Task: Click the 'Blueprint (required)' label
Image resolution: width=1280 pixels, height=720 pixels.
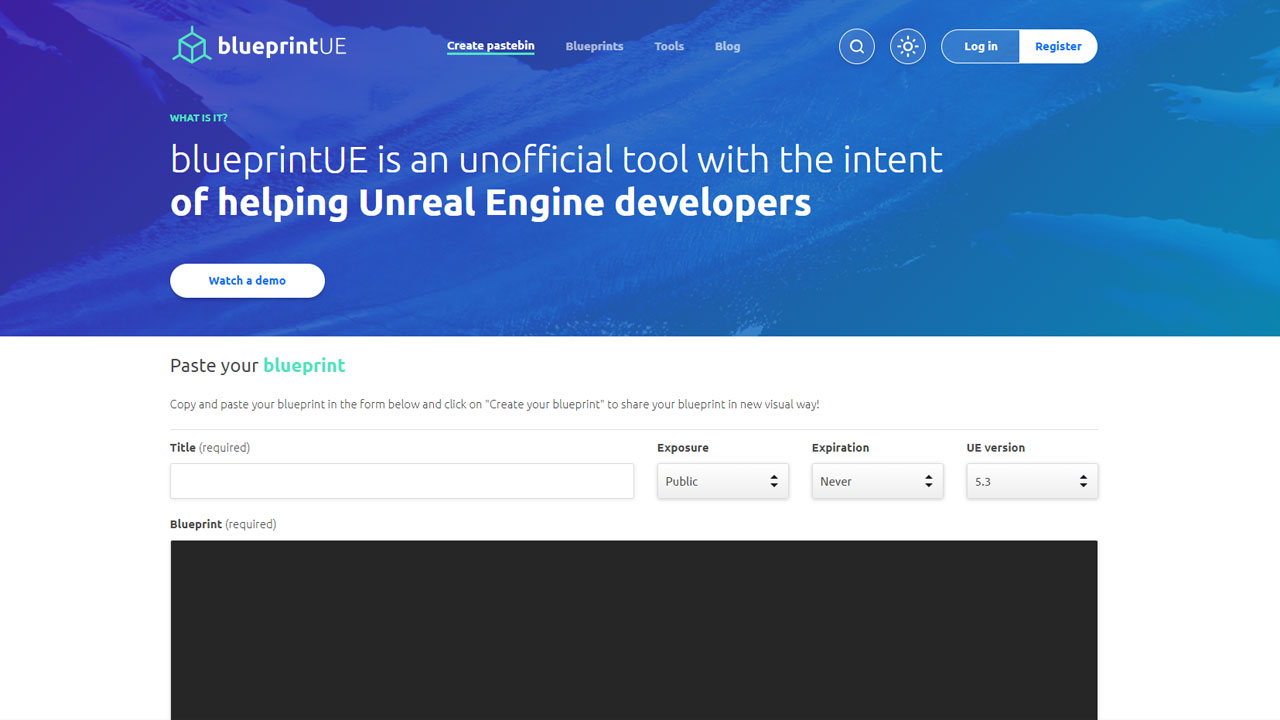Action: [x=223, y=524]
